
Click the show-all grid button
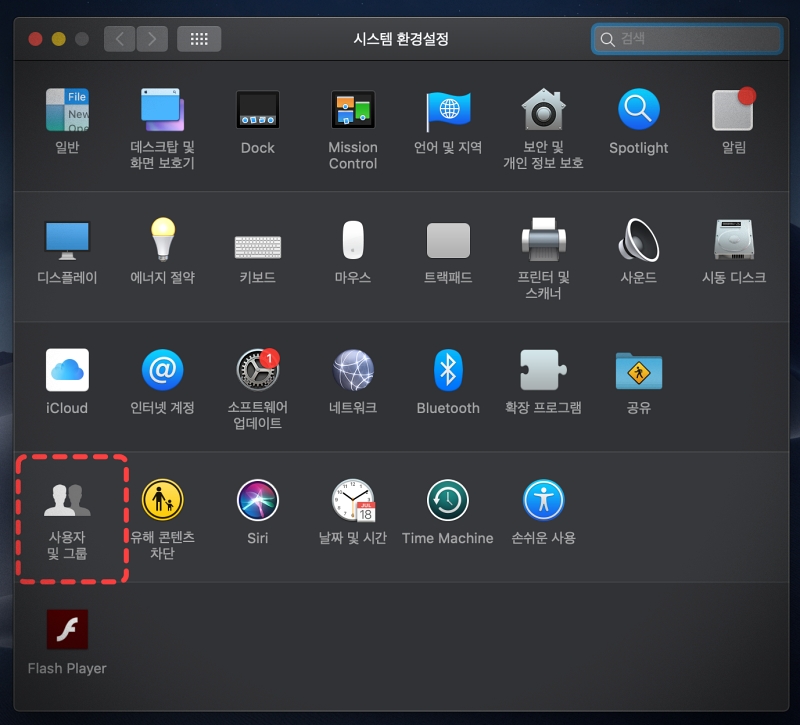coord(199,39)
